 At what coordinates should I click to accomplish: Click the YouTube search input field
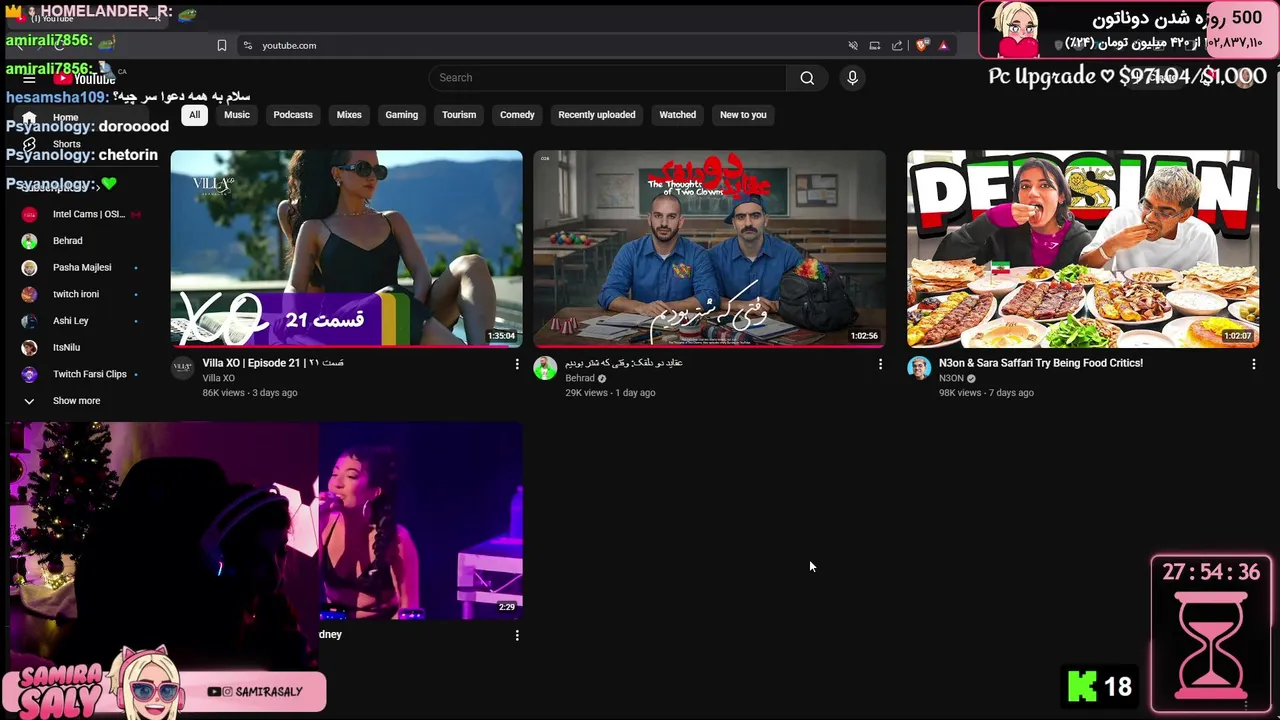pyautogui.click(x=608, y=78)
